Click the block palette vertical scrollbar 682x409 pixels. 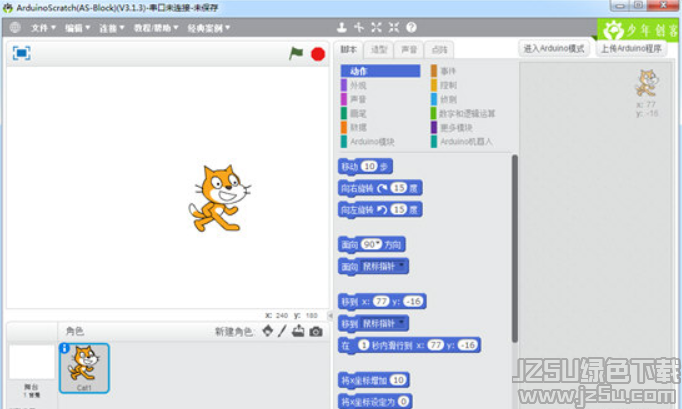[x=515, y=248]
